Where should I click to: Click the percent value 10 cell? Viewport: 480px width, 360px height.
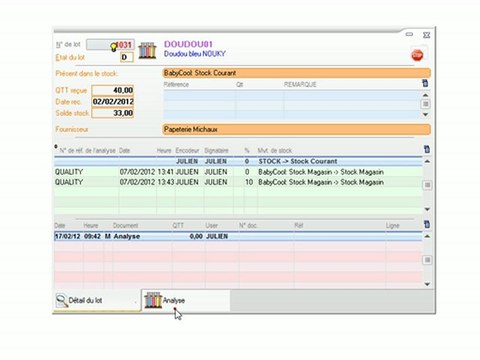[249, 182]
